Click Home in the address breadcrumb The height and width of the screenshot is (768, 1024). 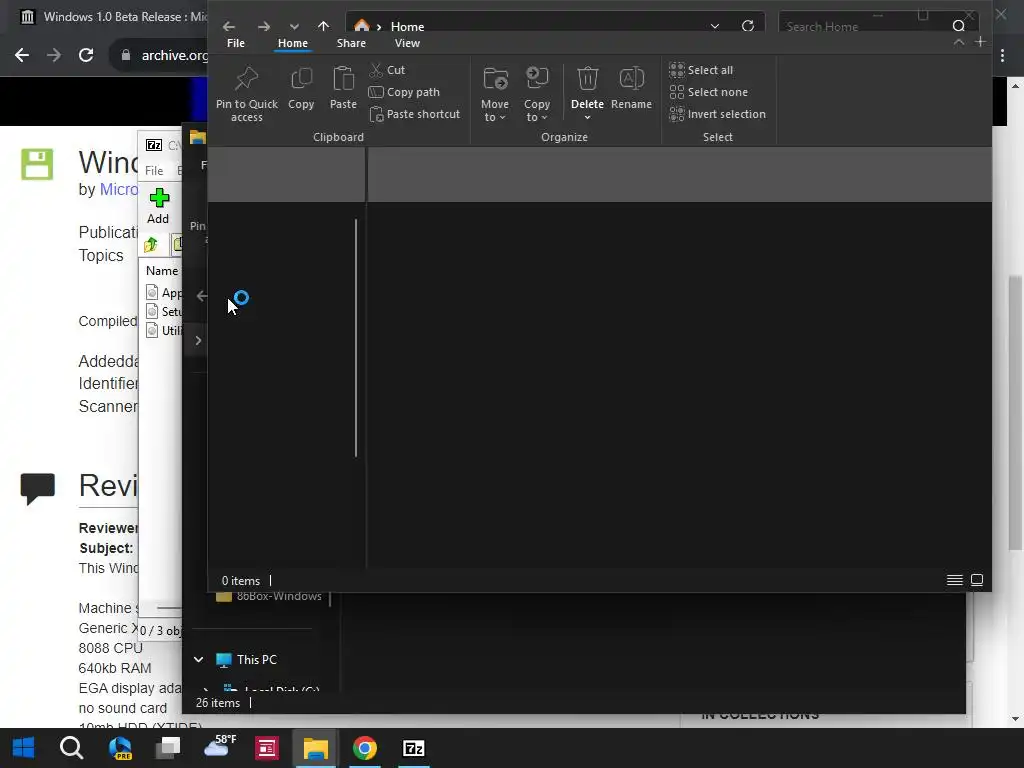(x=408, y=27)
